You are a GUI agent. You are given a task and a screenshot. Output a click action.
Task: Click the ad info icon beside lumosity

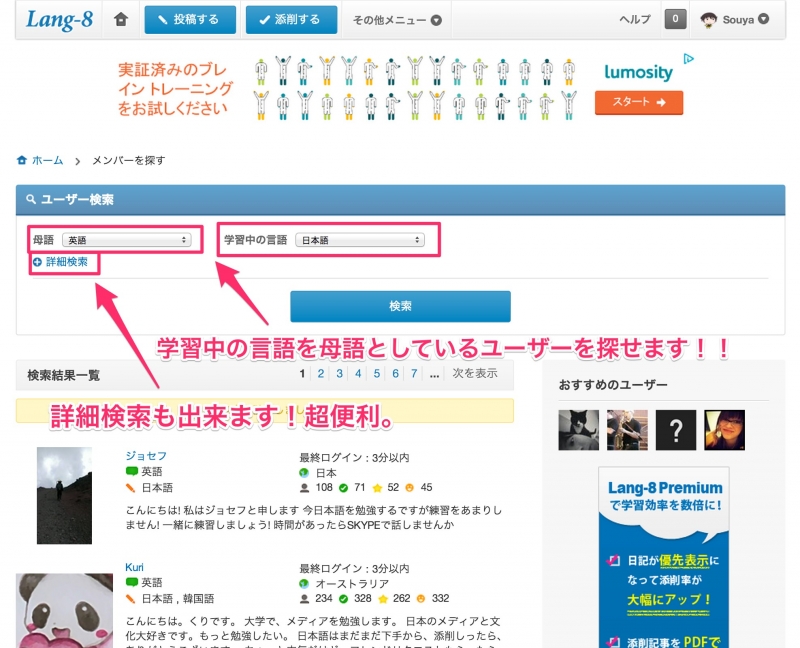pyautogui.click(x=688, y=59)
